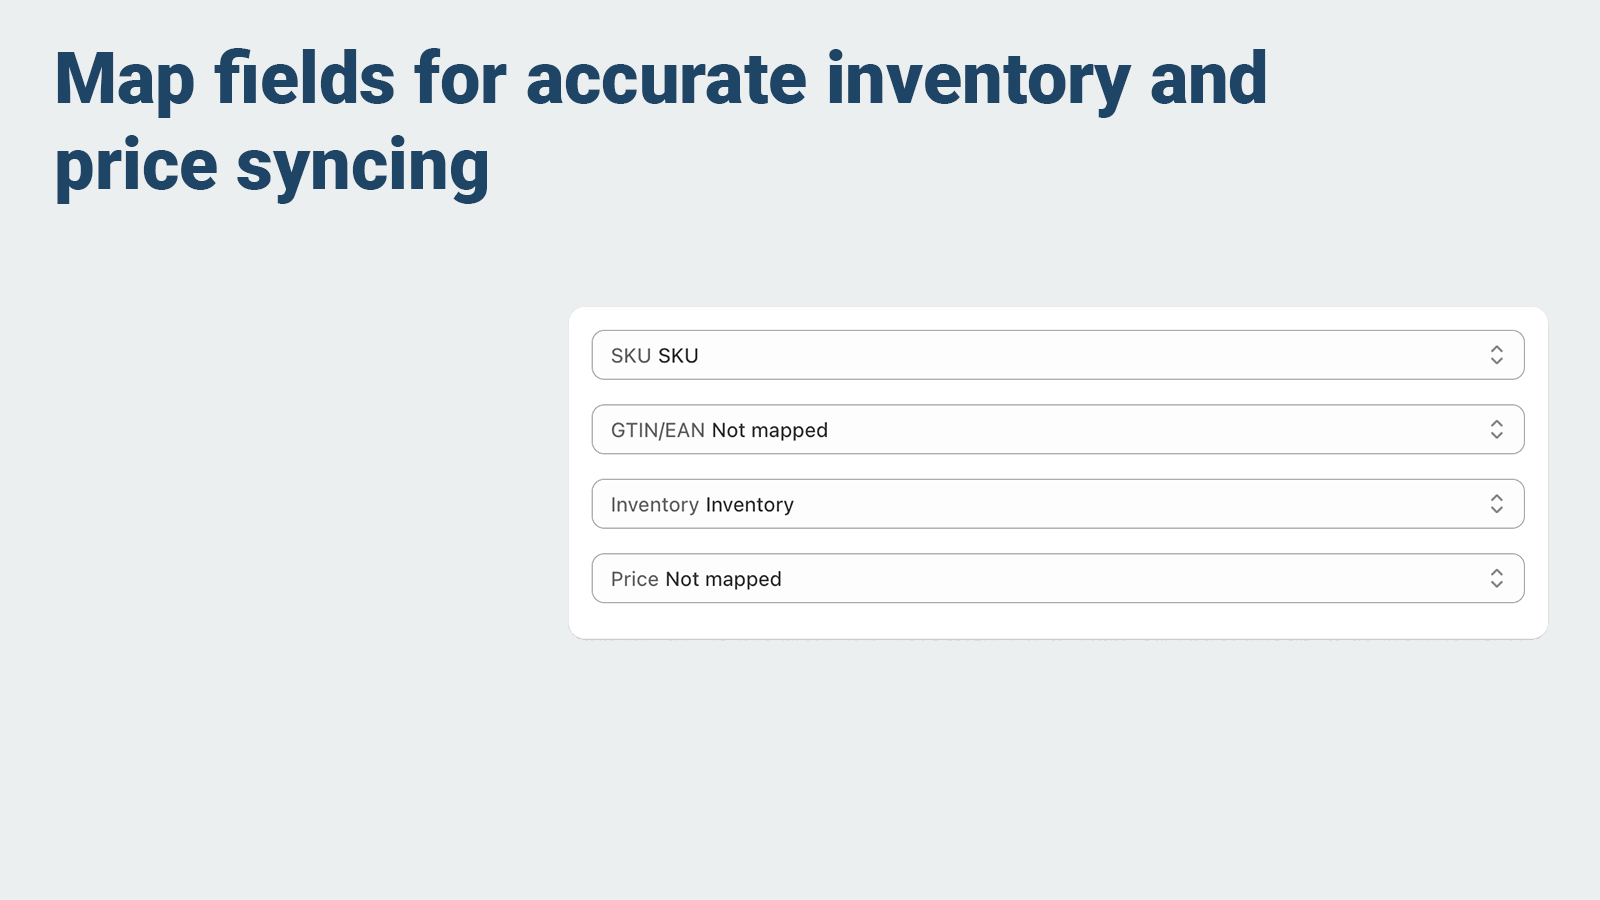Select the down arrow on the Price selector
Screen dimensions: 1600x900
click(x=1497, y=583)
